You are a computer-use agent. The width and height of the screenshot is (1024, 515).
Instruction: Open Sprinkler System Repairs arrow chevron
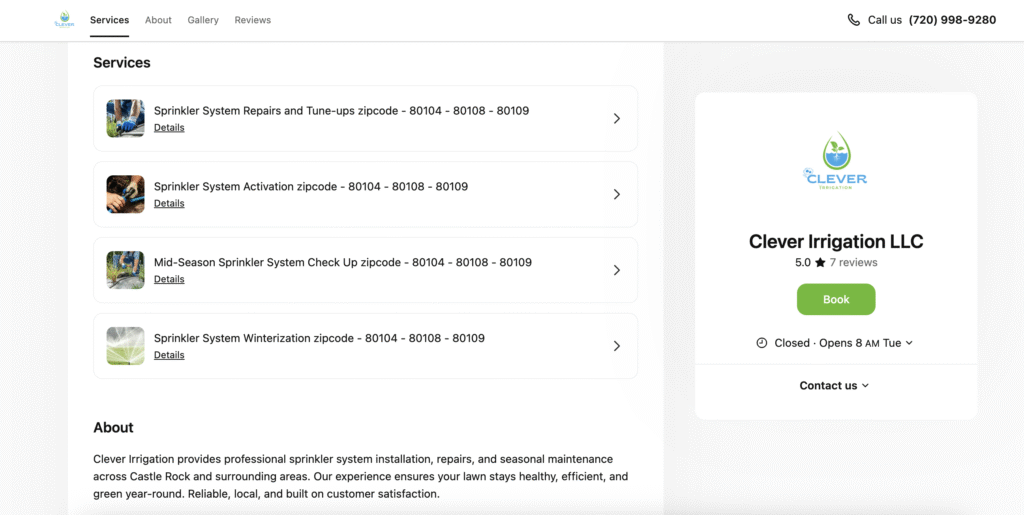point(617,118)
